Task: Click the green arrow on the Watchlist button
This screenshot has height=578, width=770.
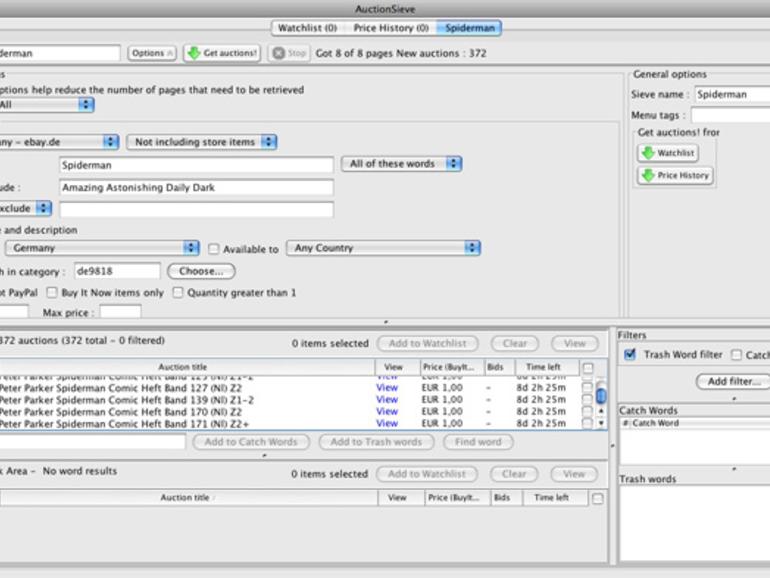Action: point(648,153)
